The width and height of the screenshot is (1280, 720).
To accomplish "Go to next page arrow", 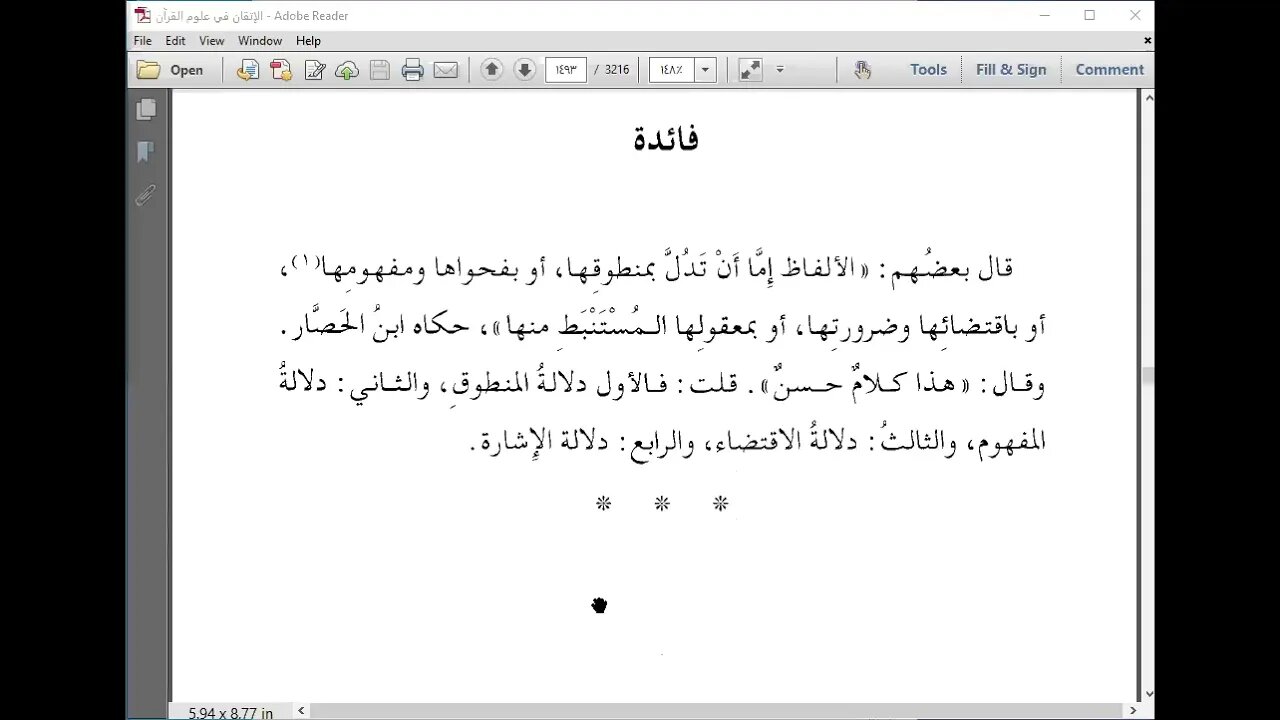I will point(524,70).
